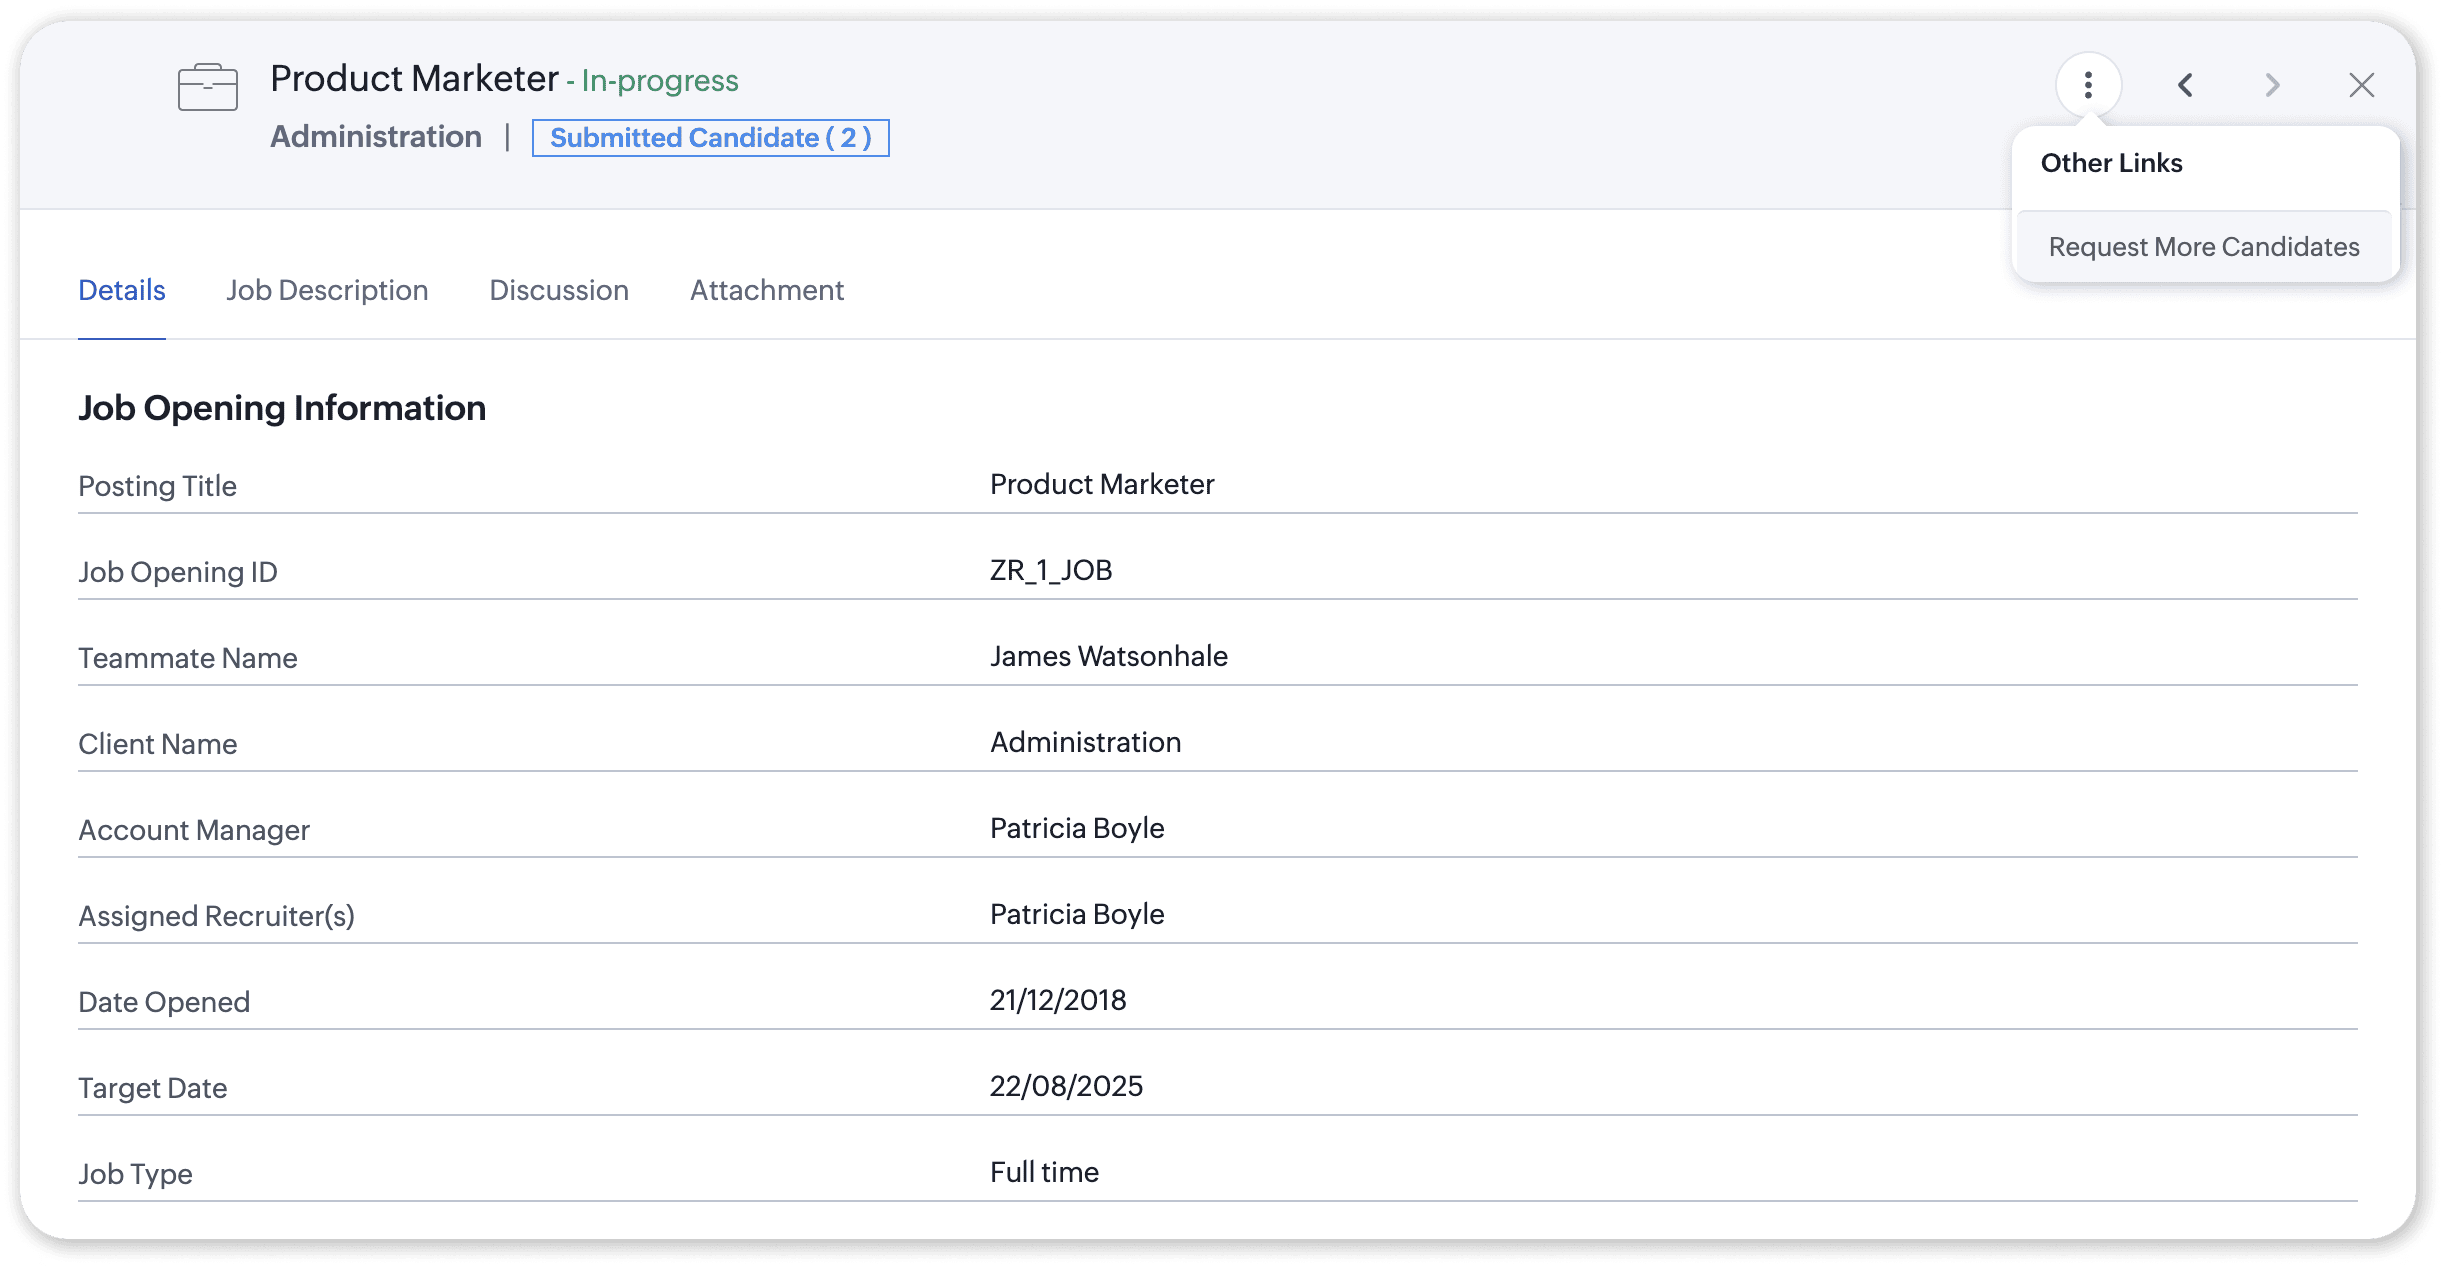The image size is (2444, 1267).
Task: Go to the next job record arrow
Action: tap(2272, 85)
